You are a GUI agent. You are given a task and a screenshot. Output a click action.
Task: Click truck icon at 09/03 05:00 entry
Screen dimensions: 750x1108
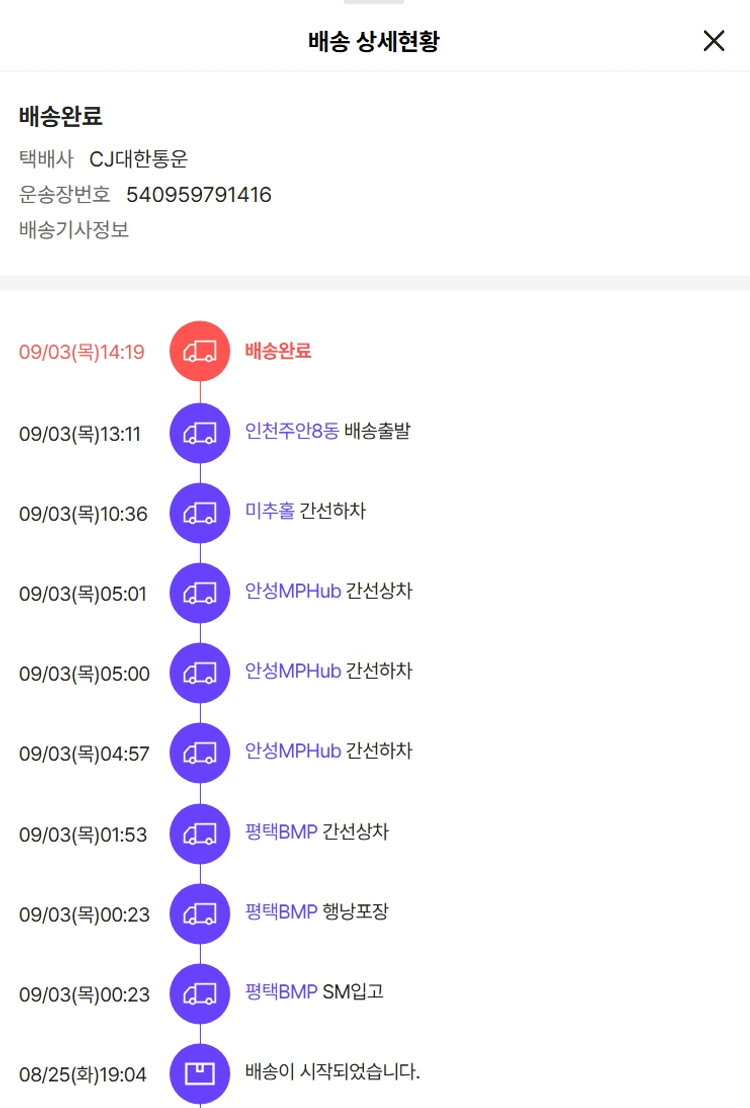coord(200,673)
